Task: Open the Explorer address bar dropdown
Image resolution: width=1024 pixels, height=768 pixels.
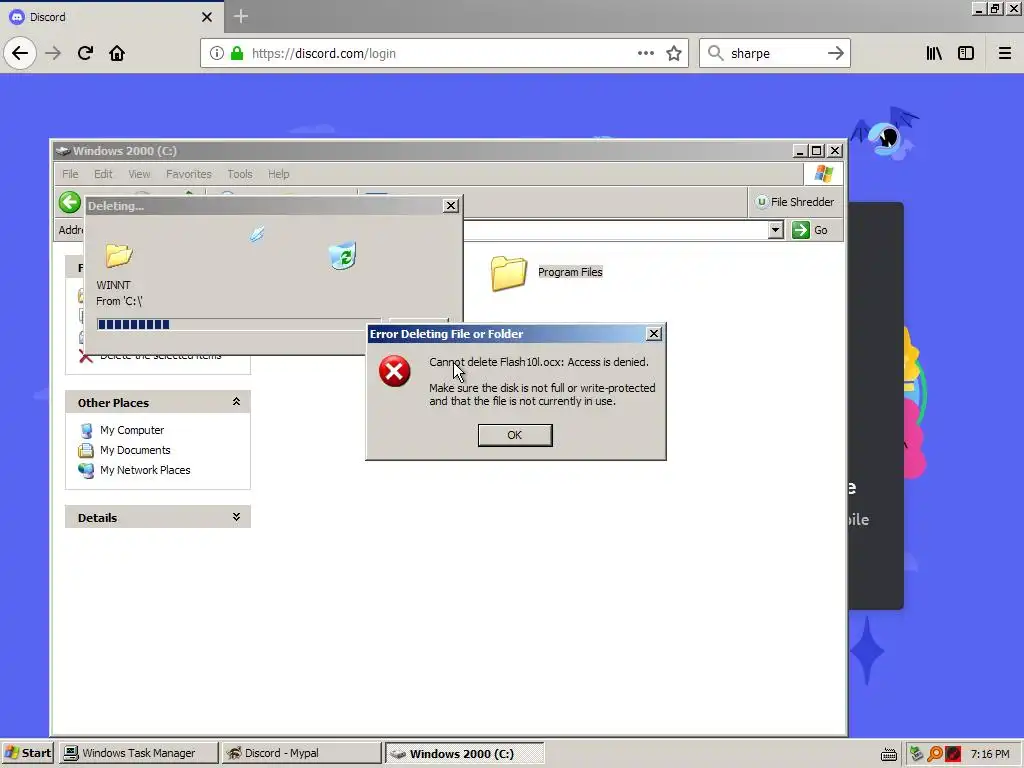Action: (775, 230)
